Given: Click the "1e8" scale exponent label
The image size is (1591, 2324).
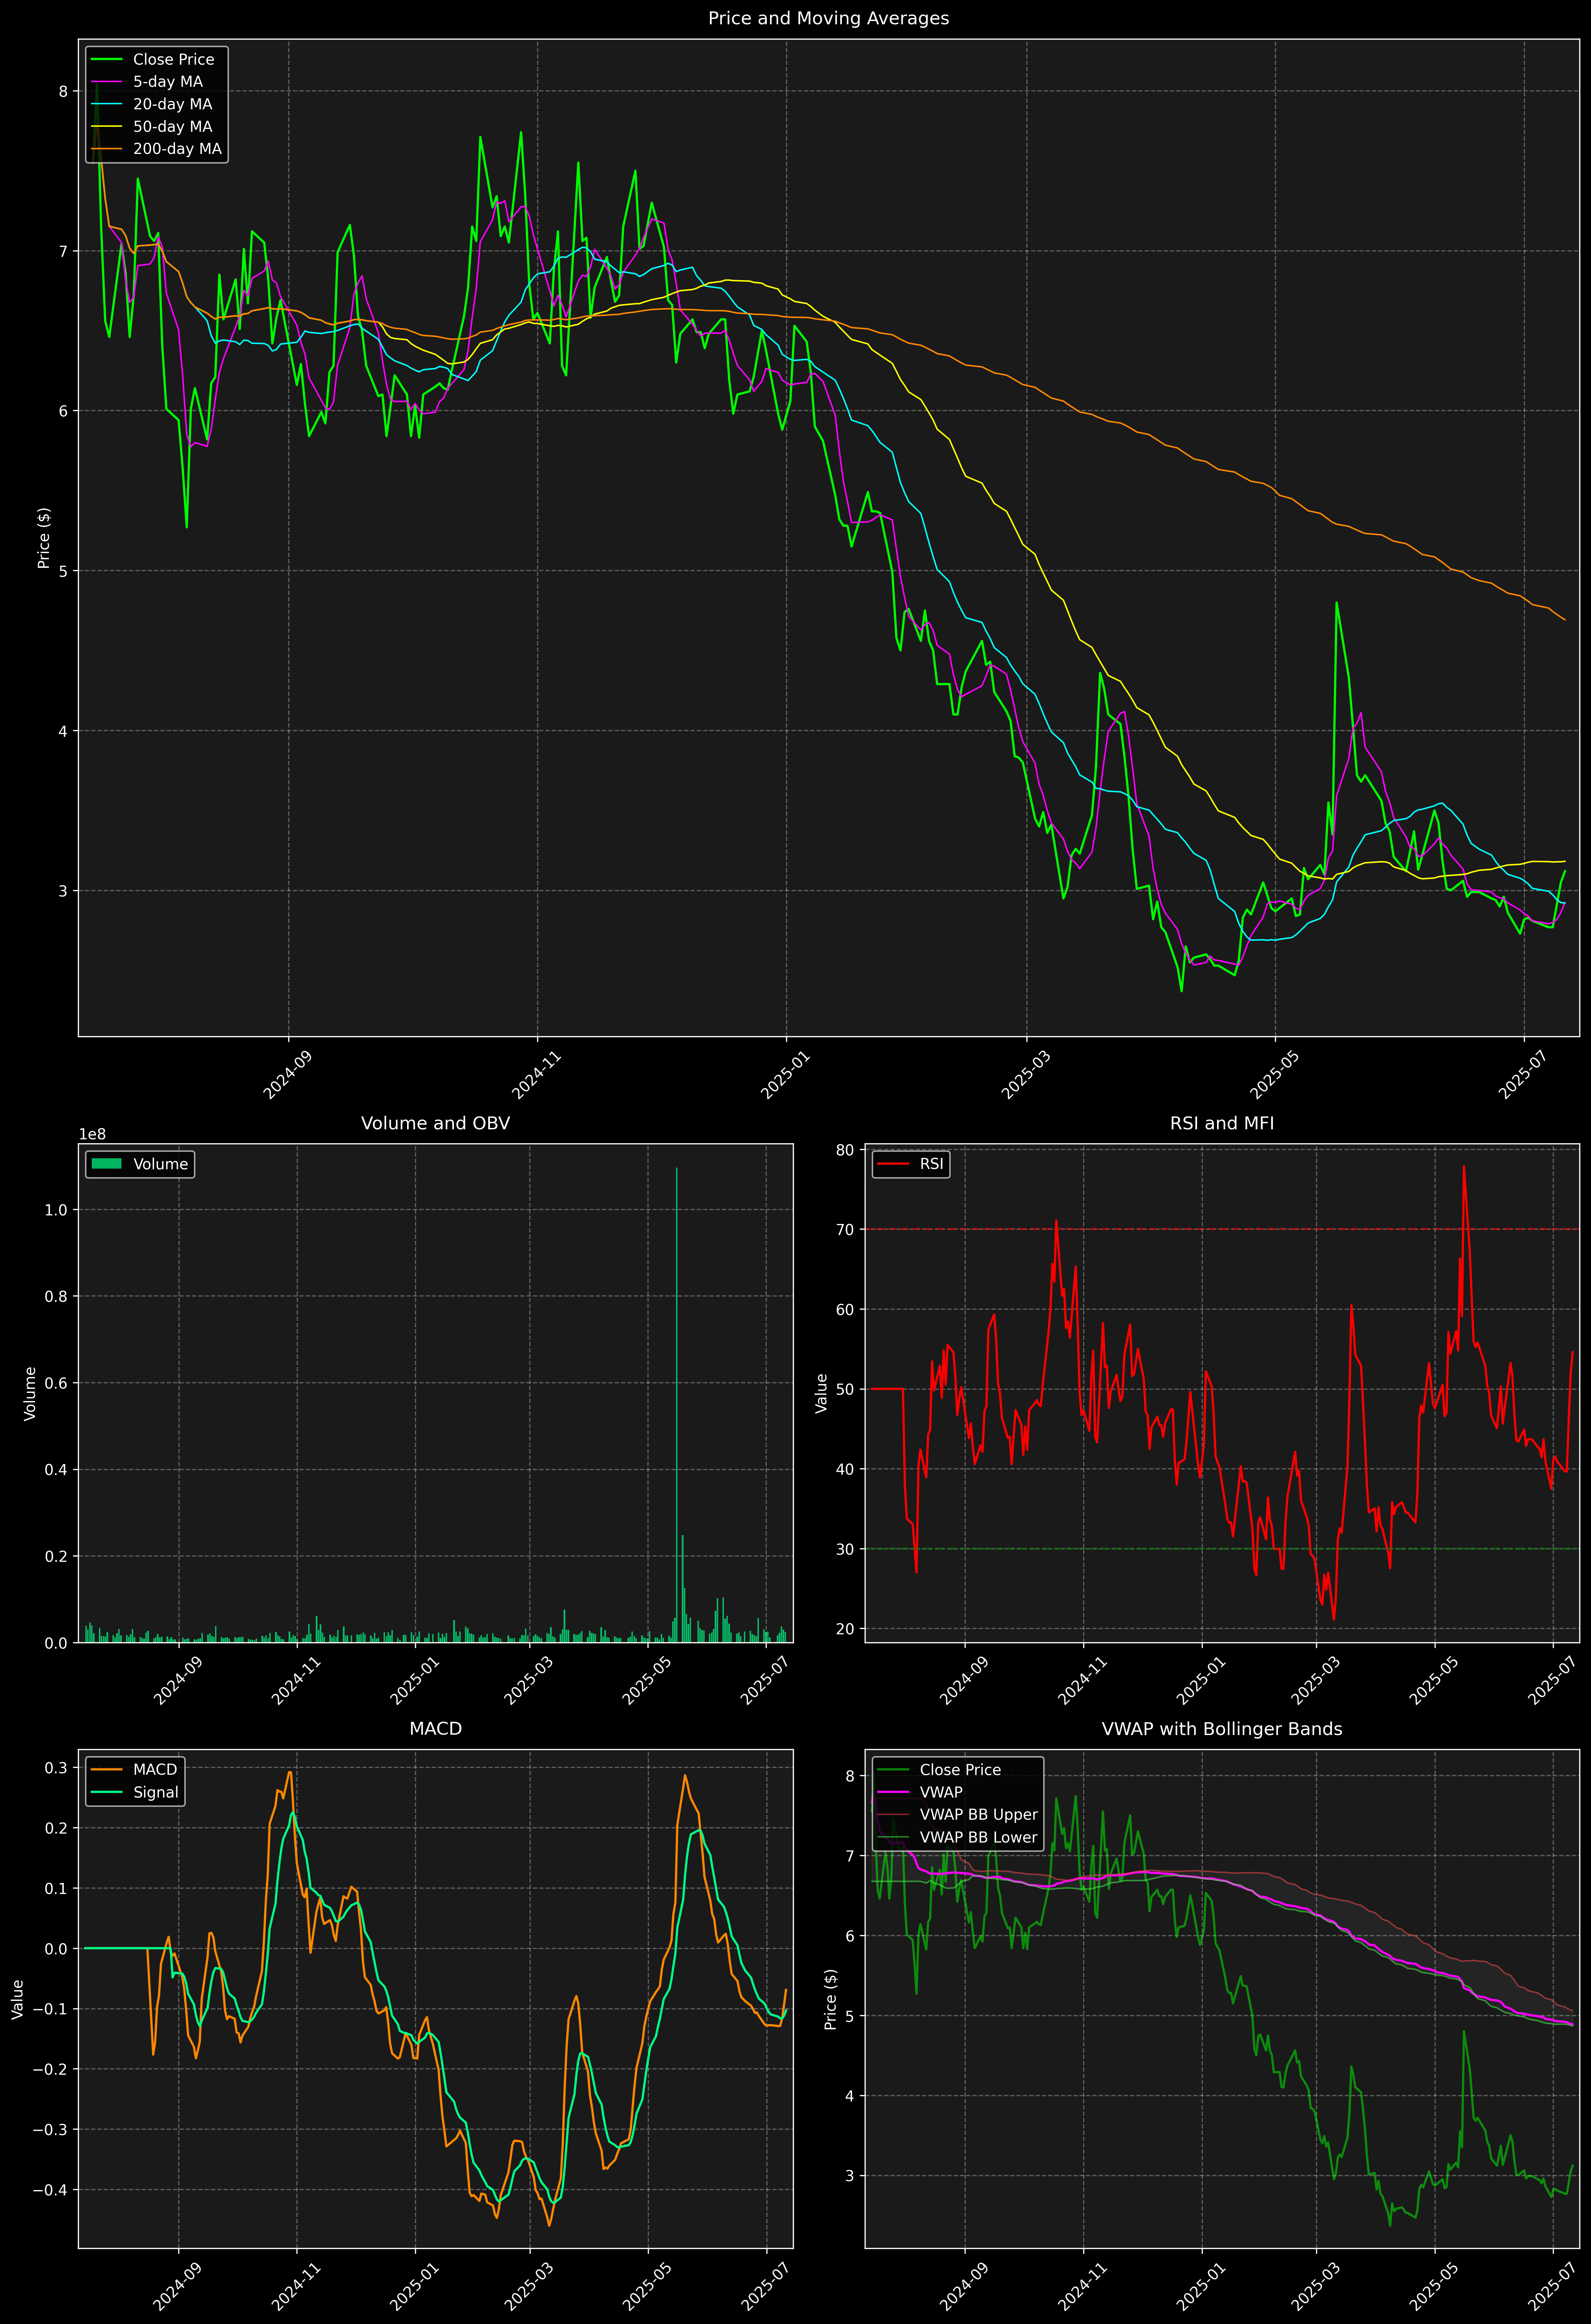Looking at the screenshot, I should (92, 1134).
